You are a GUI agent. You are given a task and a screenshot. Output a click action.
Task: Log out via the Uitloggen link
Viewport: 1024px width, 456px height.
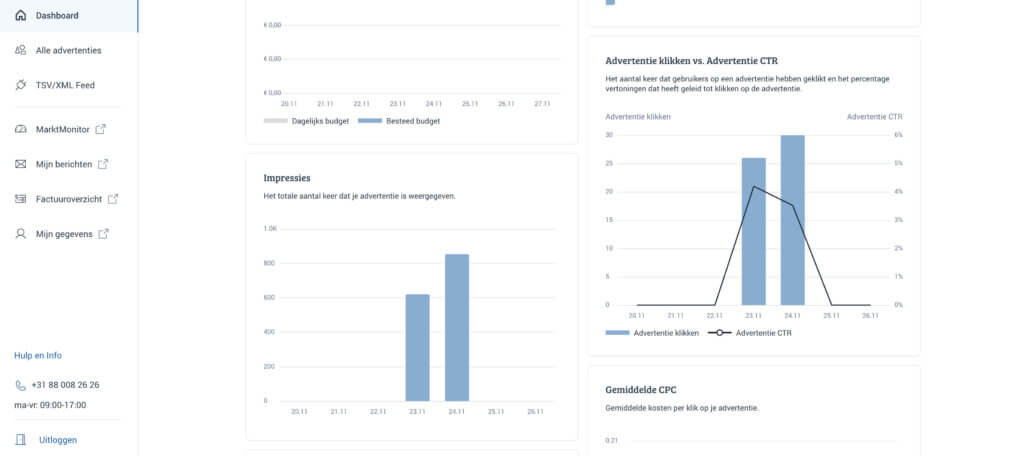(57, 439)
